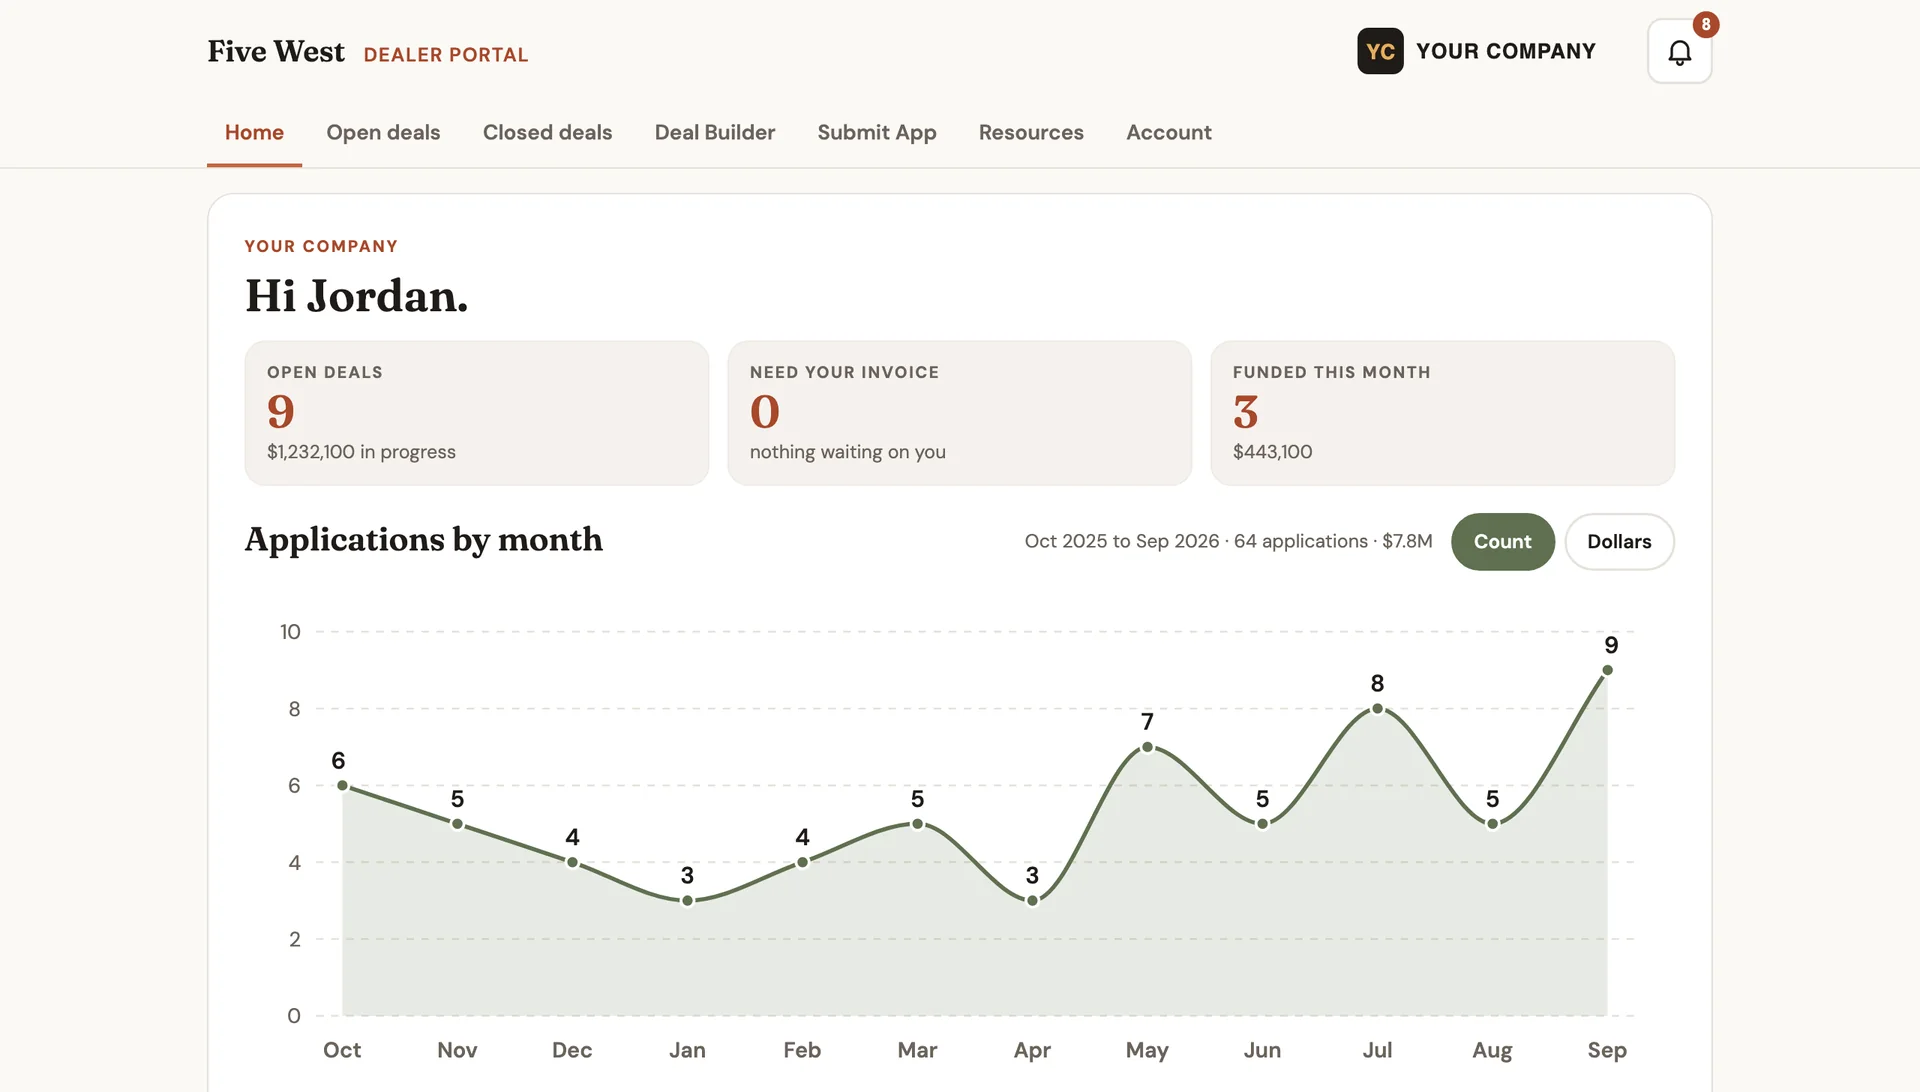The image size is (1920, 1092).
Task: Click the Apr data point on chart
Action: 1032,900
